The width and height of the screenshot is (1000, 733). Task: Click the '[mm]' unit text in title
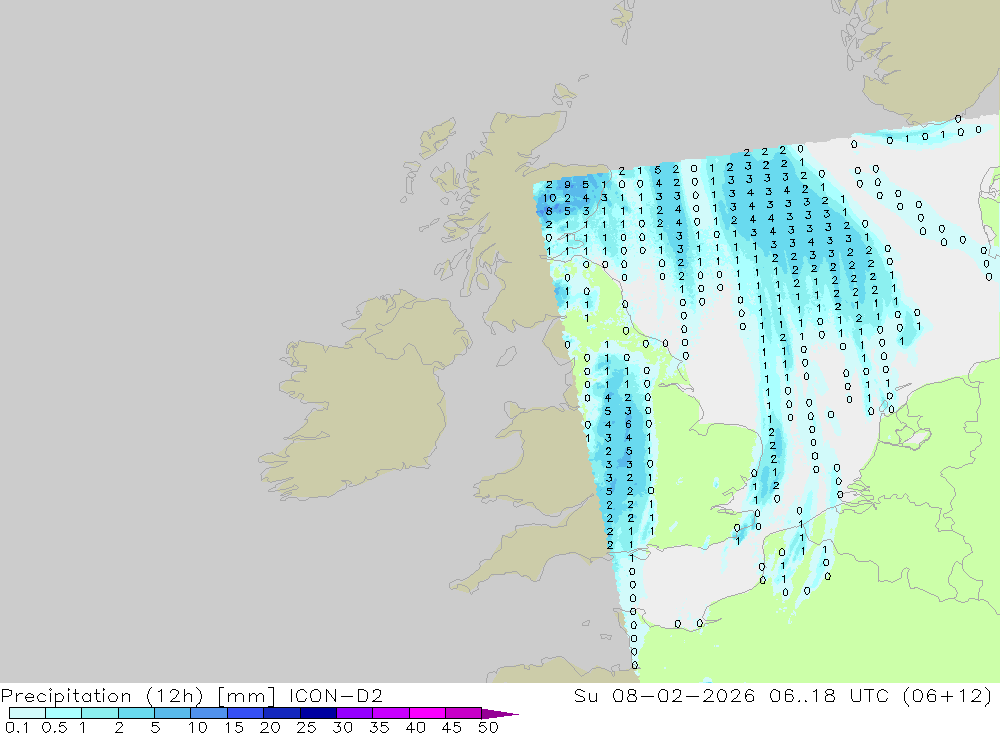[246, 696]
